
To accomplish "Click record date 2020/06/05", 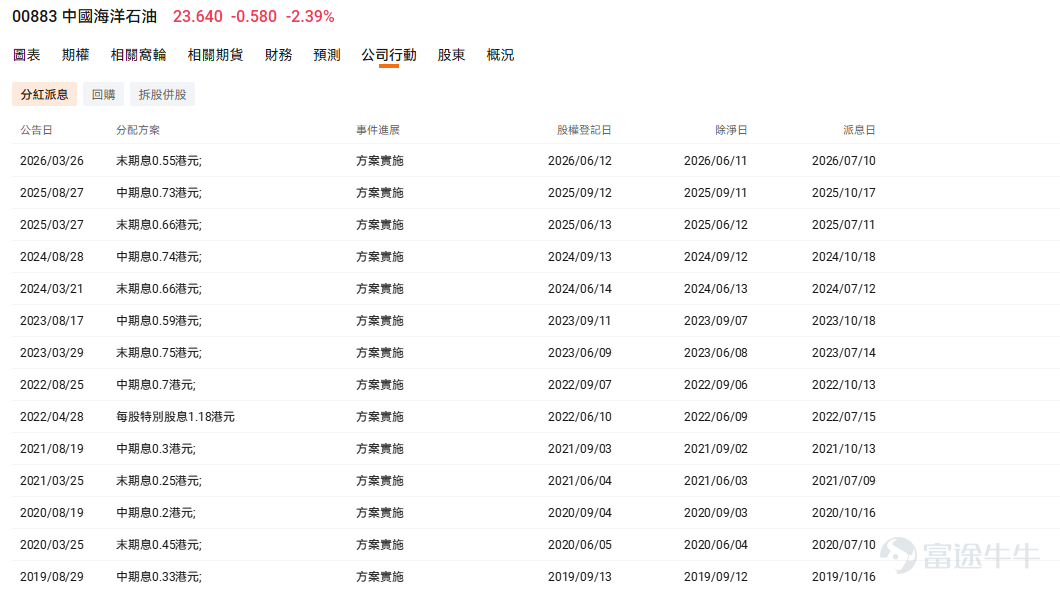I will [x=580, y=545].
